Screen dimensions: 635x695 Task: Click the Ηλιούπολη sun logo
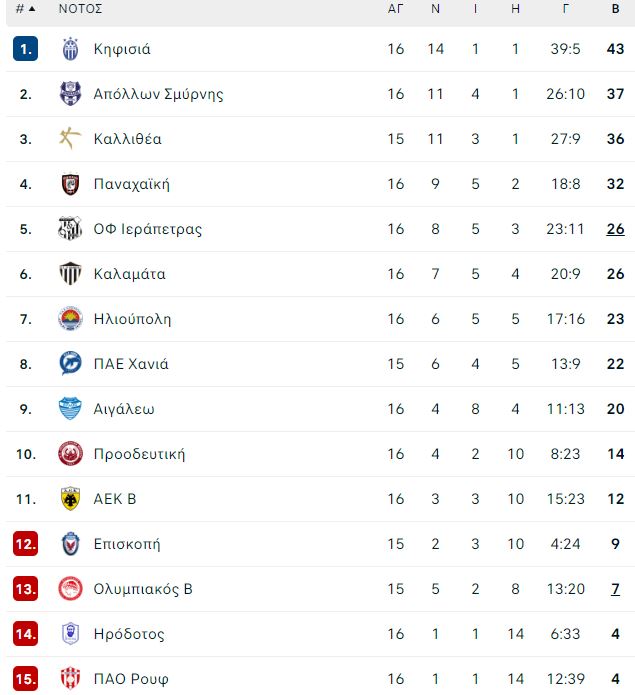pyautogui.click(x=70, y=319)
